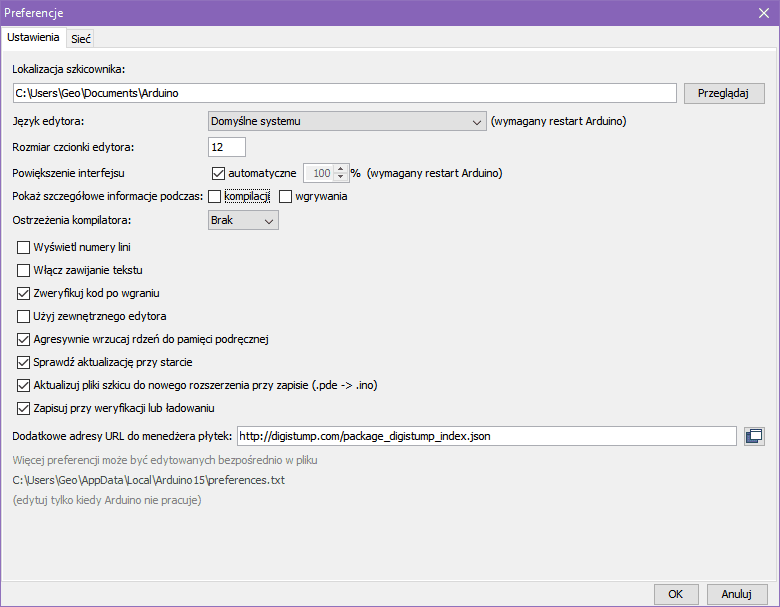The image size is (780, 607).
Task: Expand the Ostrzeżenia kompilatora dropdown
Action: (x=243, y=220)
